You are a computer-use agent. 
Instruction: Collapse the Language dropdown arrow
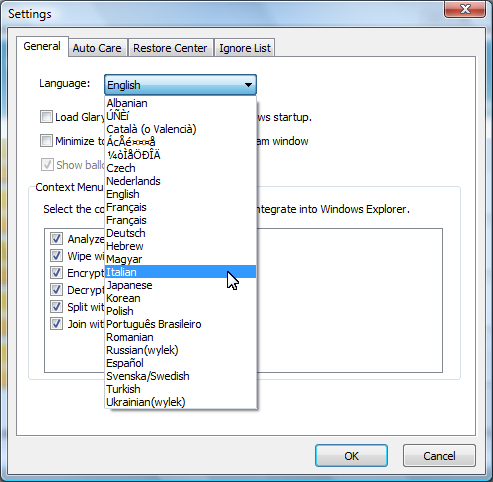pos(248,85)
